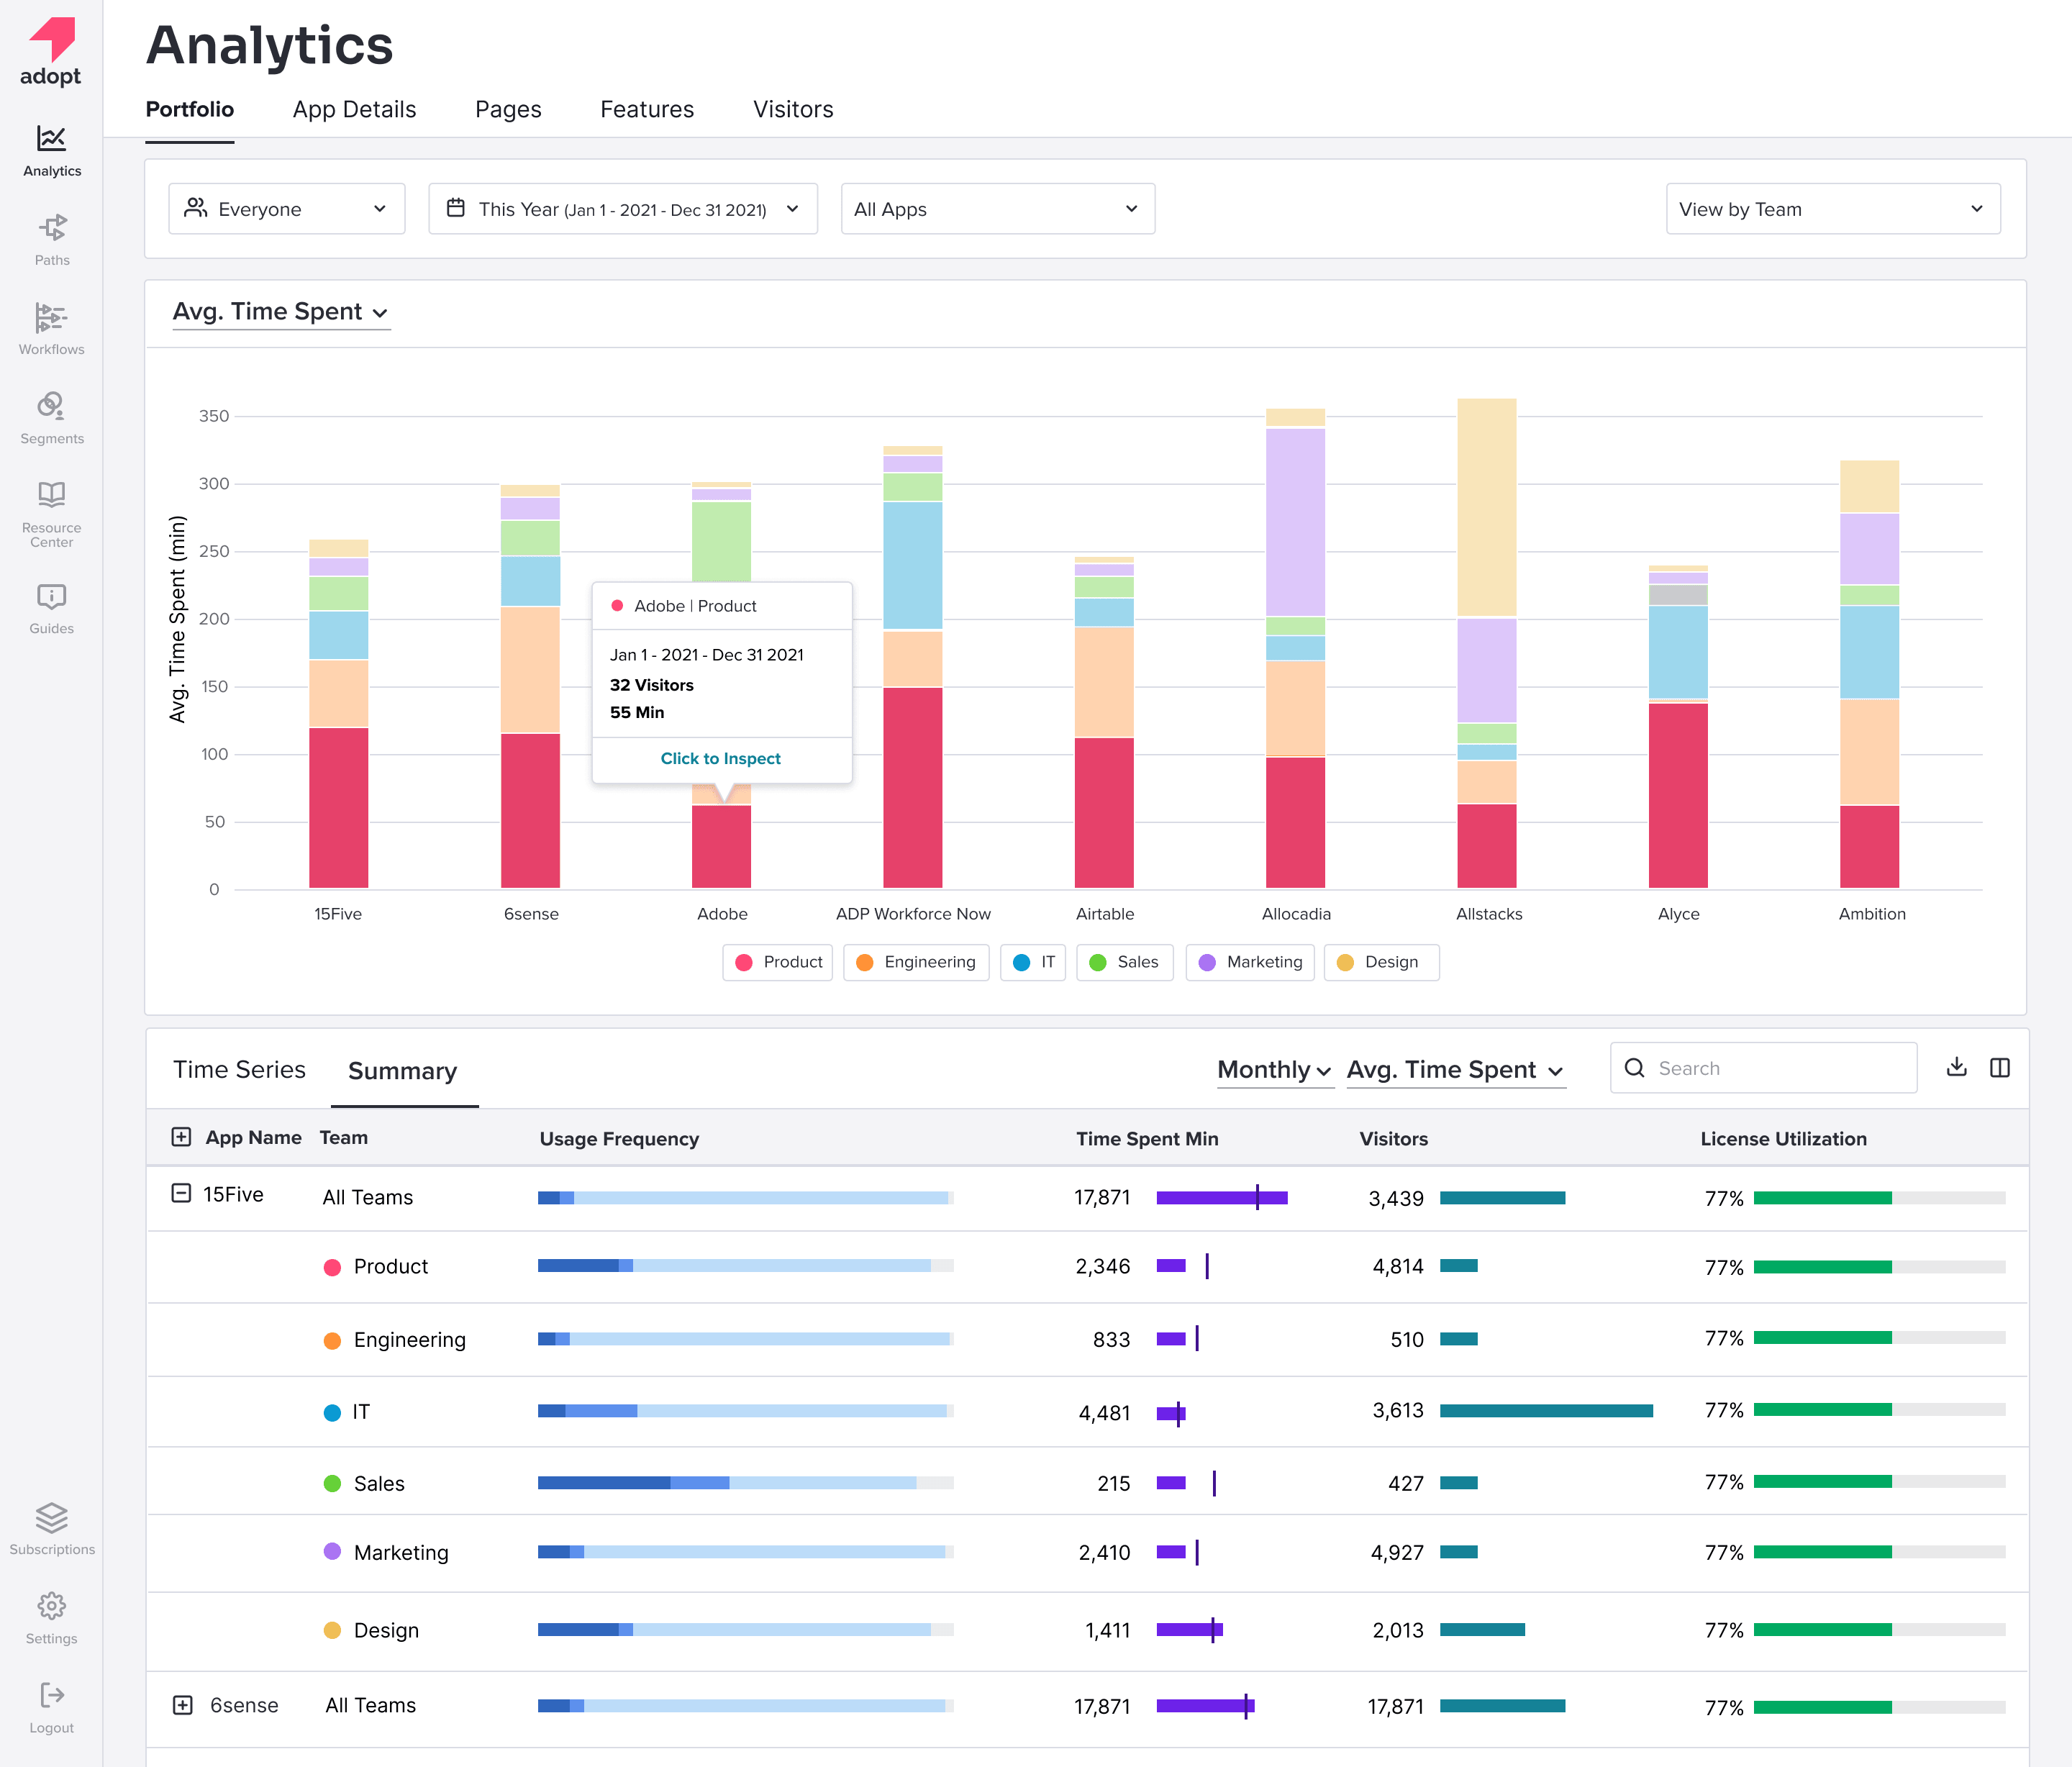Click the Team column header
The height and width of the screenshot is (1767, 2072).
tap(343, 1137)
